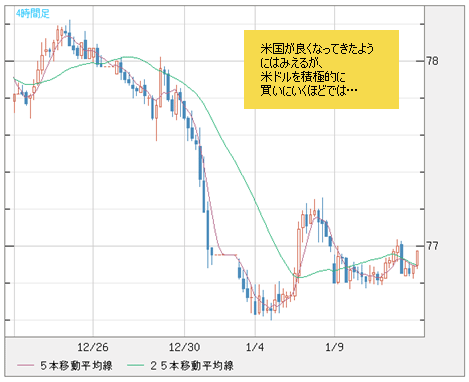Click the 5本移動平均線 legend entry
Screen dimensions: 469x382
click(76, 366)
